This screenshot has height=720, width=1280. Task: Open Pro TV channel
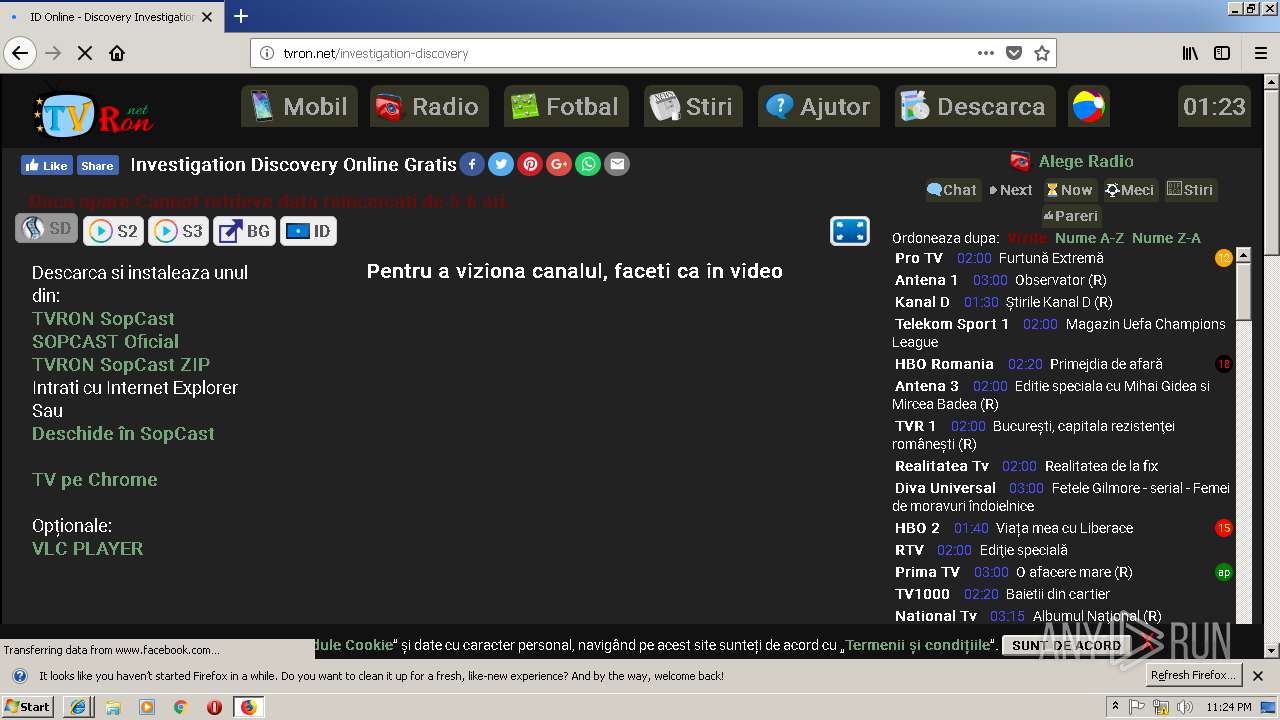click(x=919, y=258)
